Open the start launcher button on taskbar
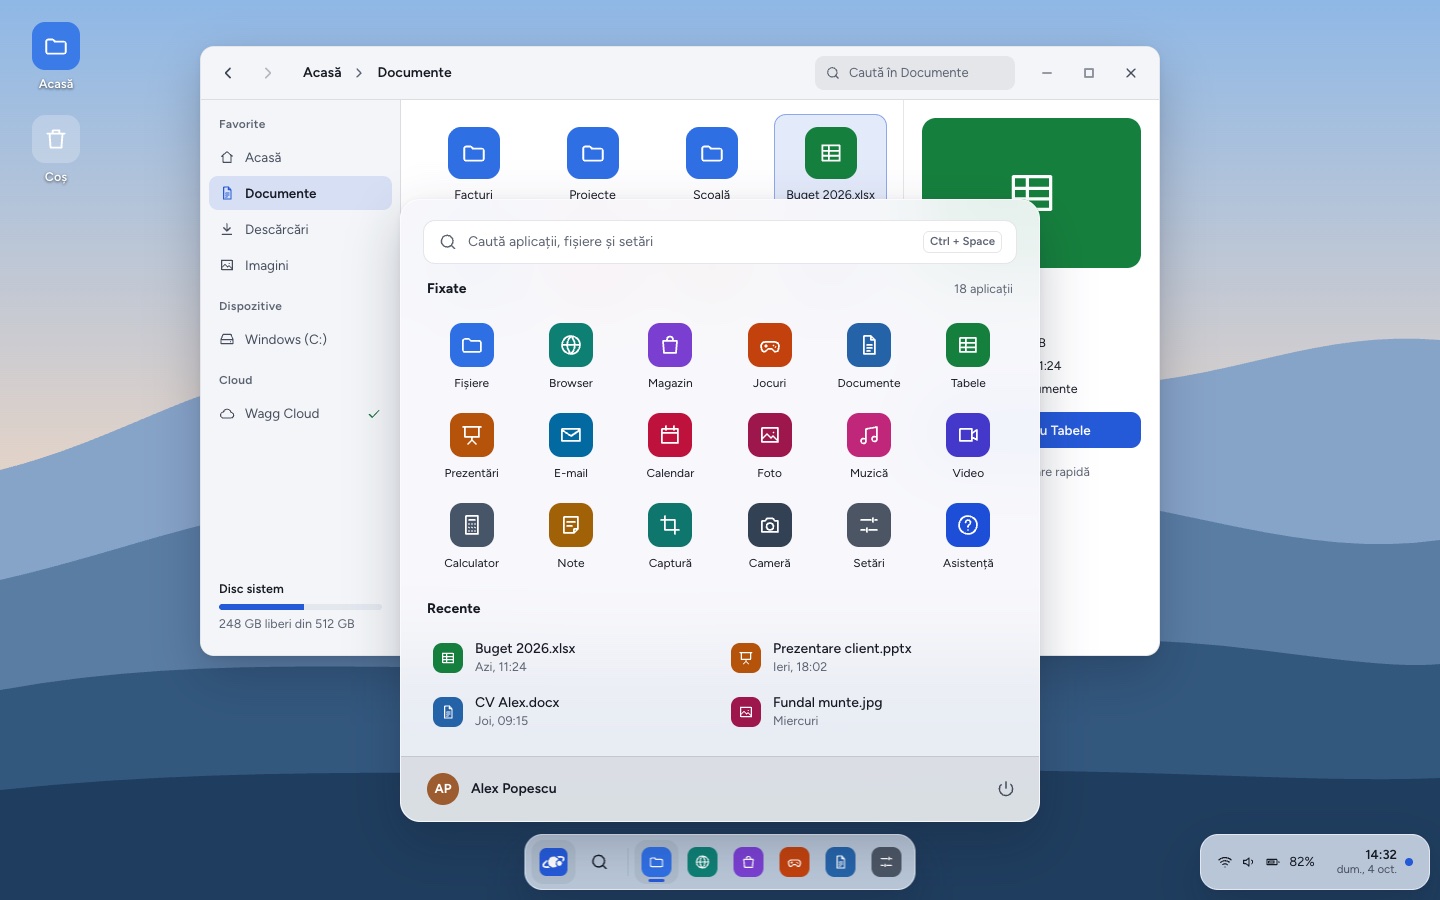The height and width of the screenshot is (900, 1440). pyautogui.click(x=553, y=862)
